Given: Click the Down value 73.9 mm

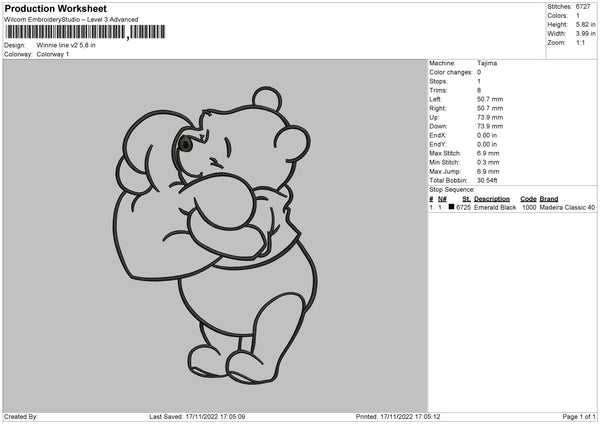Looking at the screenshot, I should click(x=490, y=126).
